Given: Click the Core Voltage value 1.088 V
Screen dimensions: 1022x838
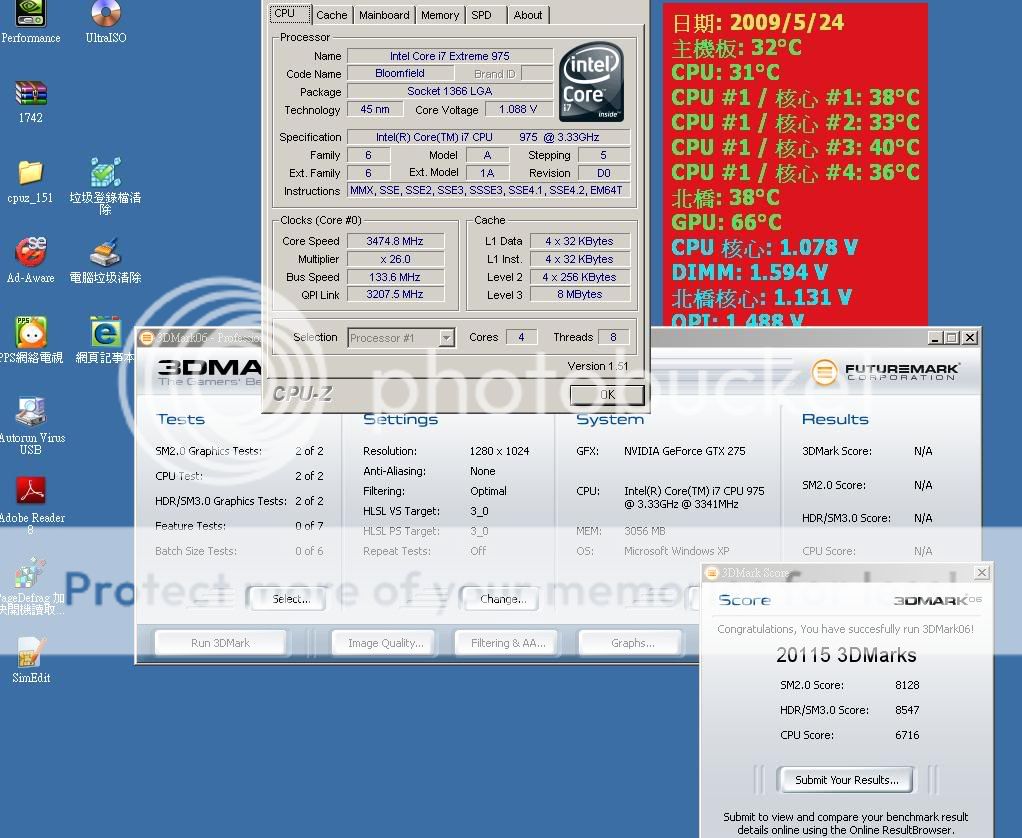Looking at the screenshot, I should [x=518, y=109].
